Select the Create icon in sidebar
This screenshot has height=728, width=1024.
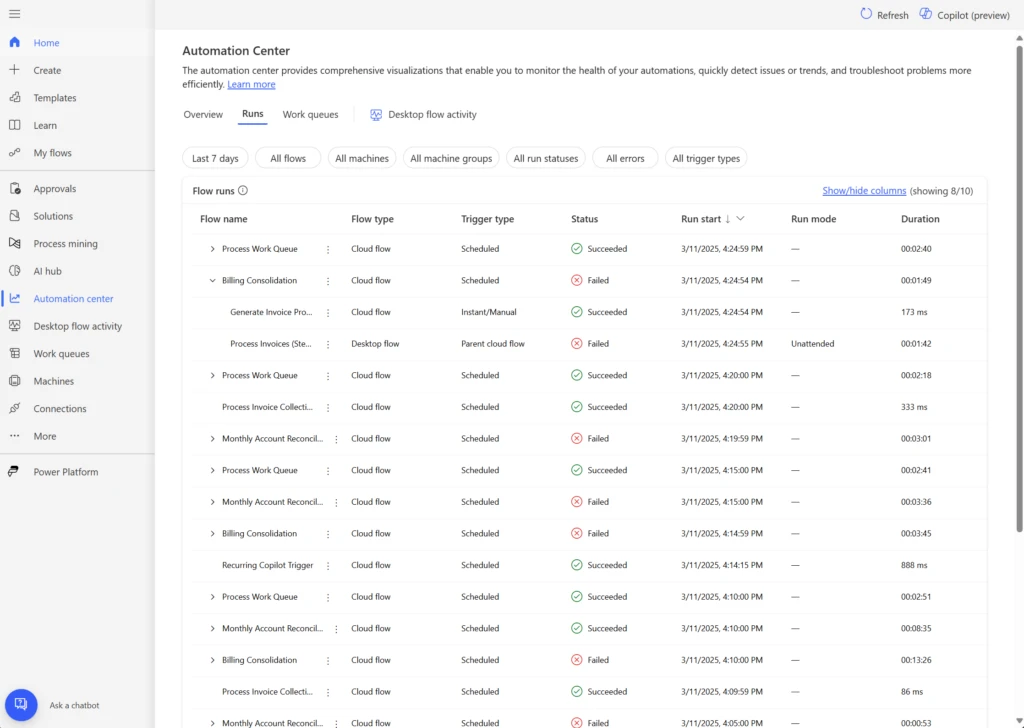click(x=45, y=69)
